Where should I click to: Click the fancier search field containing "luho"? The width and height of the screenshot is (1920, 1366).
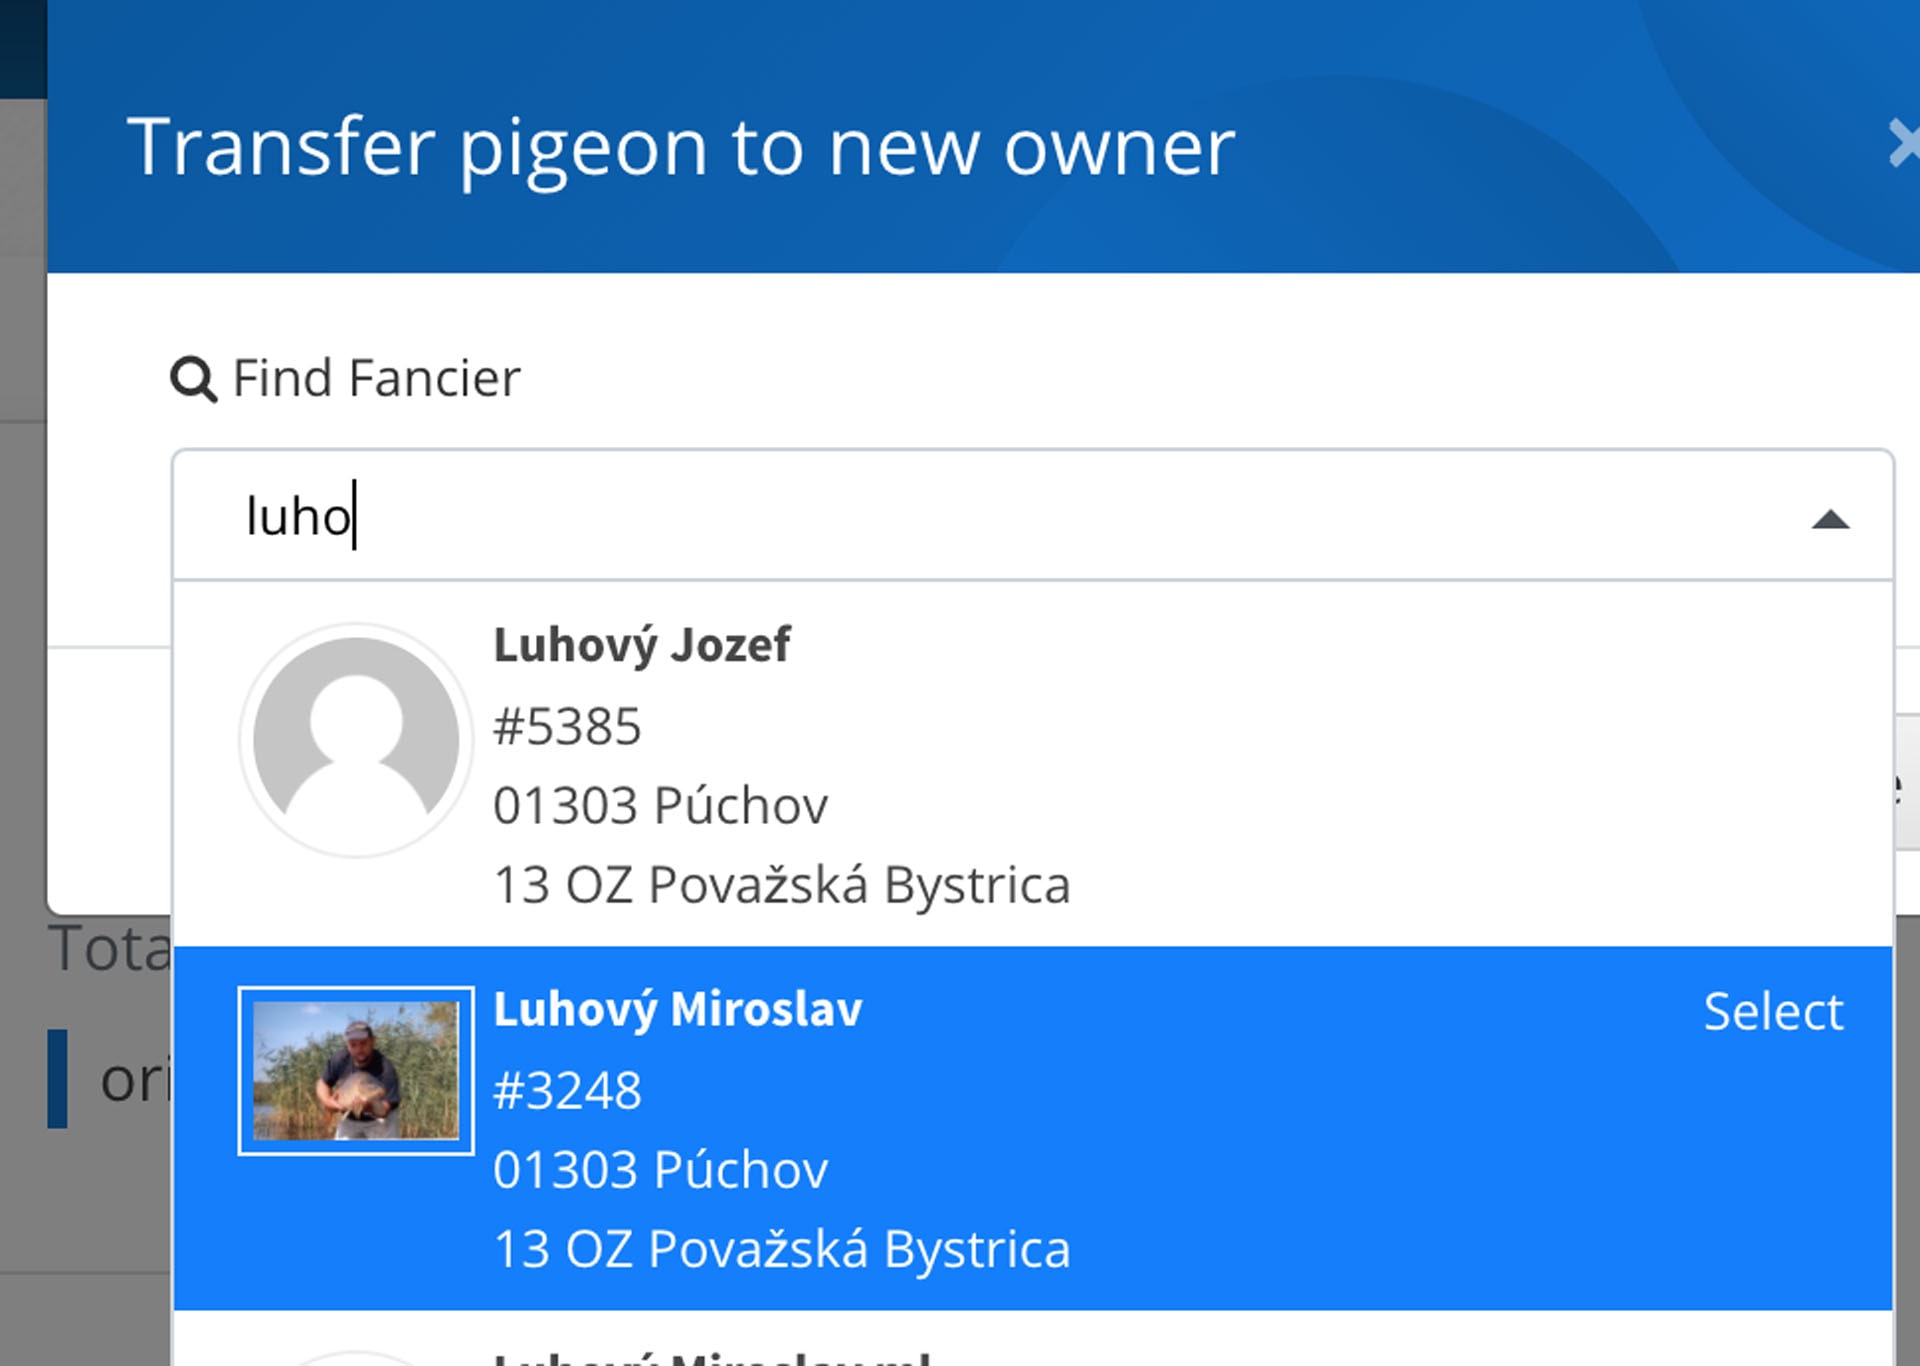(1033, 516)
